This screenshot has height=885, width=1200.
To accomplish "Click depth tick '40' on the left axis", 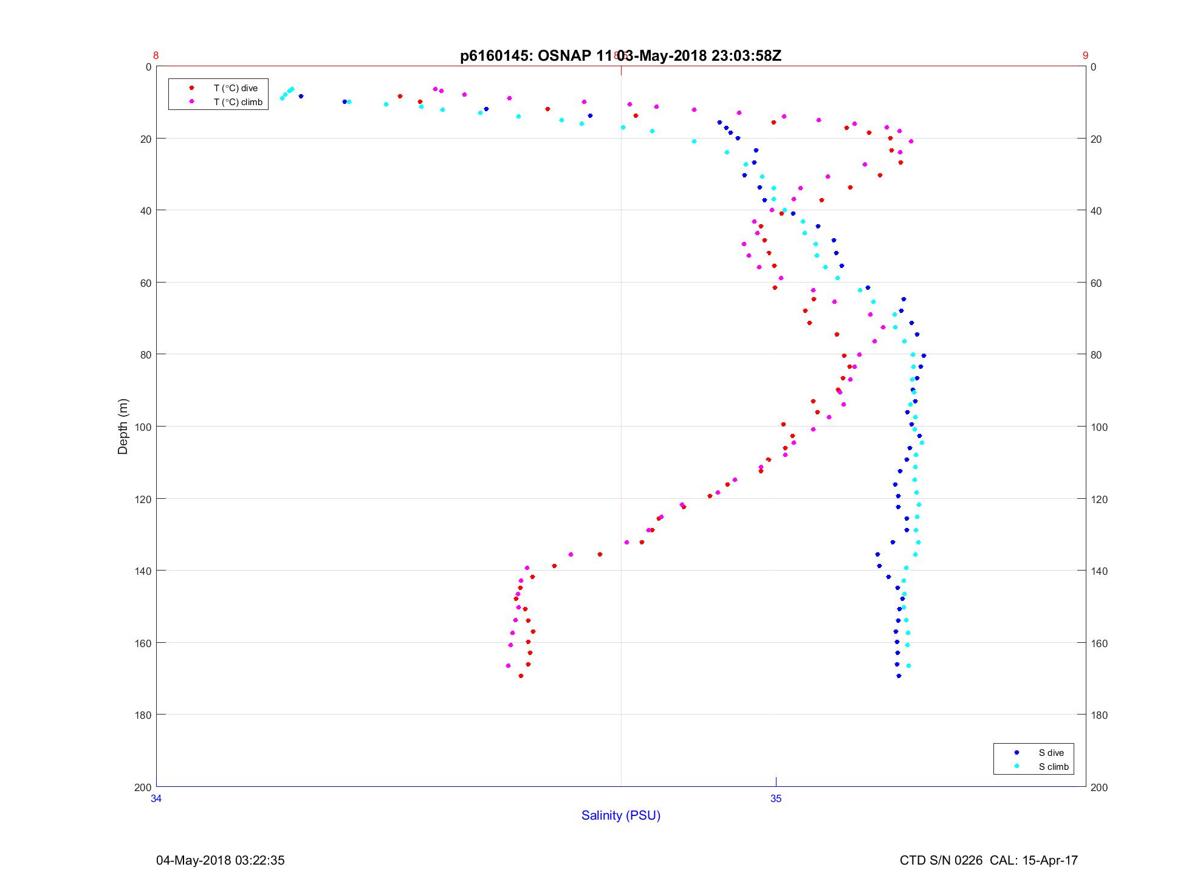I will [144, 211].
